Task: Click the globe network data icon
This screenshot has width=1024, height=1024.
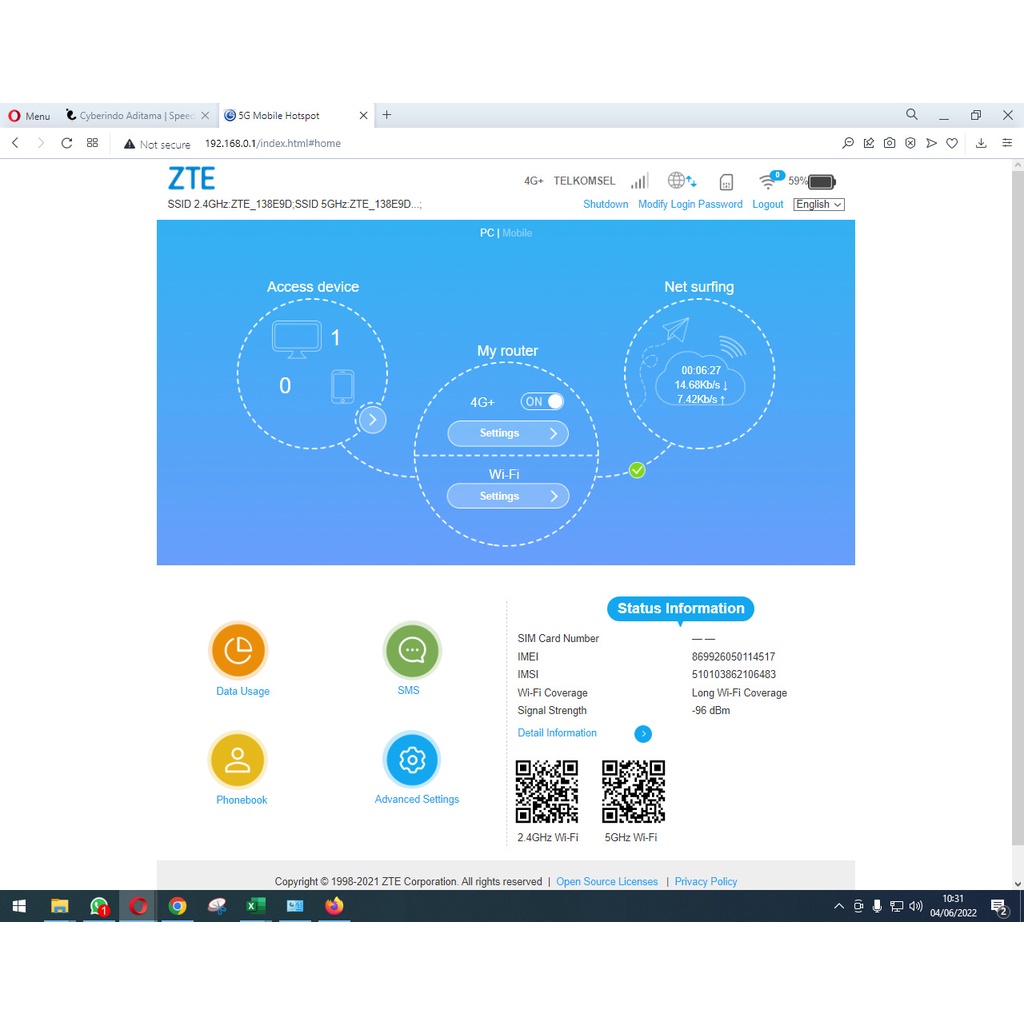Action: [x=682, y=180]
